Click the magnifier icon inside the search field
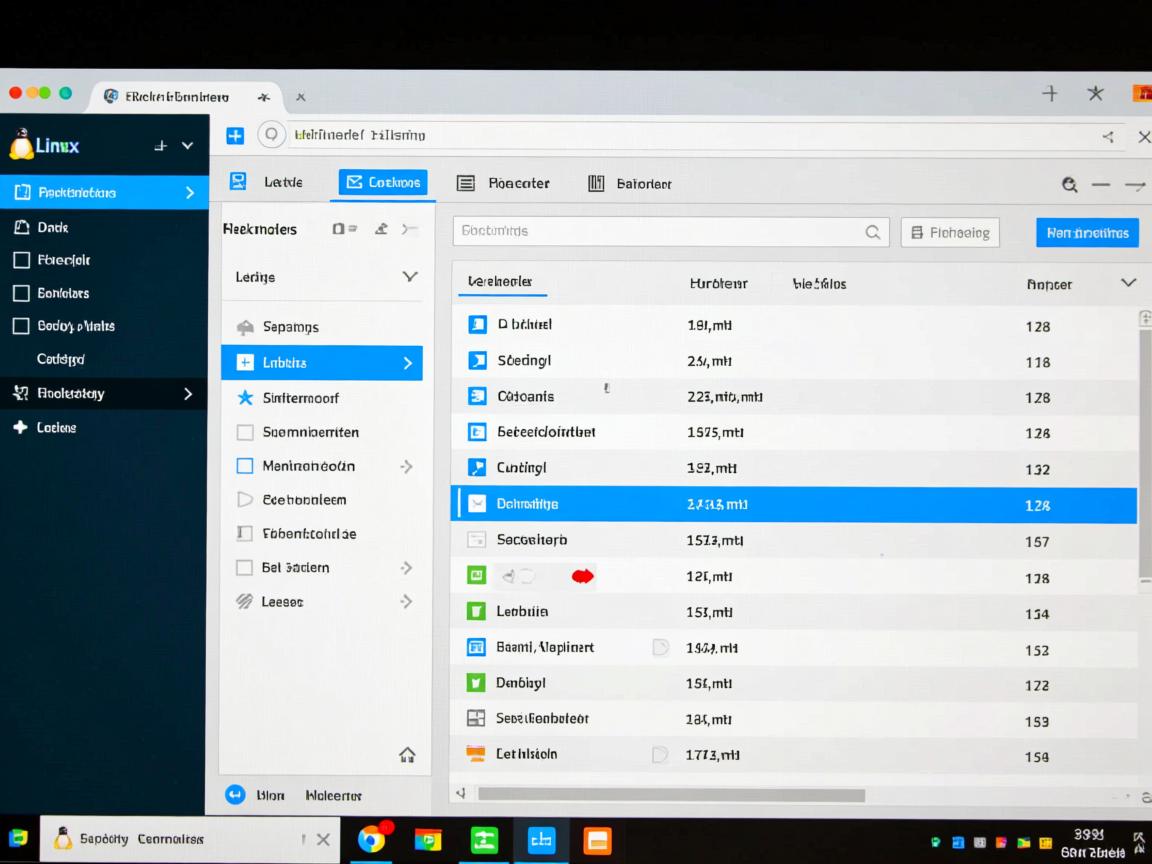This screenshot has height=864, width=1152. pos(872,232)
